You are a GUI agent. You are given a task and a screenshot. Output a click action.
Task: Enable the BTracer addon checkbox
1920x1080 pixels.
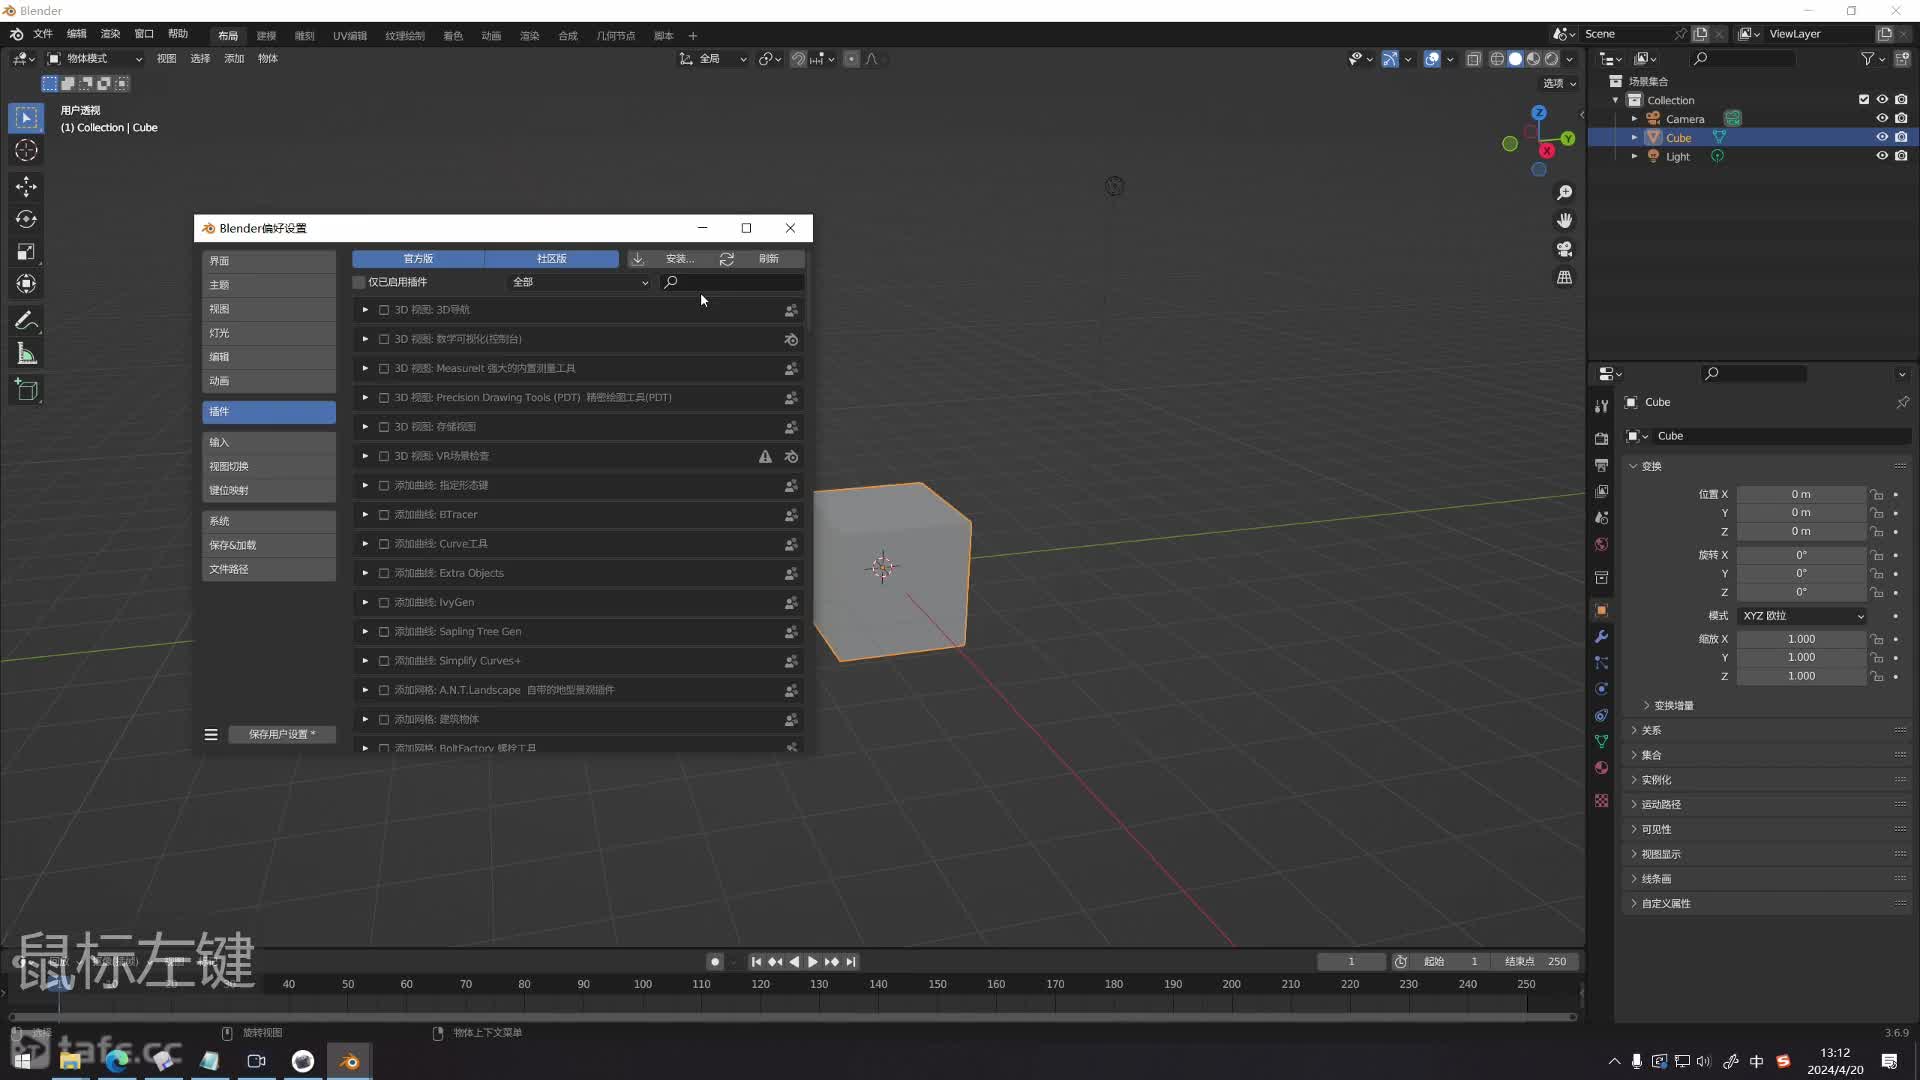pos(384,515)
